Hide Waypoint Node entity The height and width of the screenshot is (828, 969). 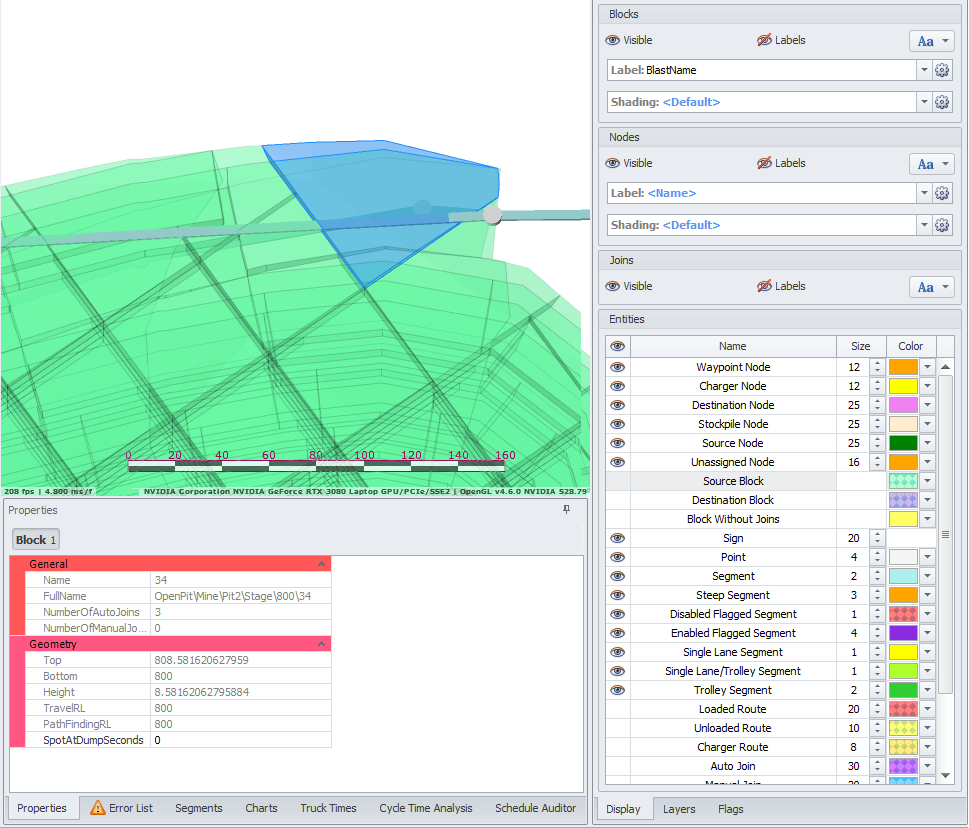pos(618,367)
